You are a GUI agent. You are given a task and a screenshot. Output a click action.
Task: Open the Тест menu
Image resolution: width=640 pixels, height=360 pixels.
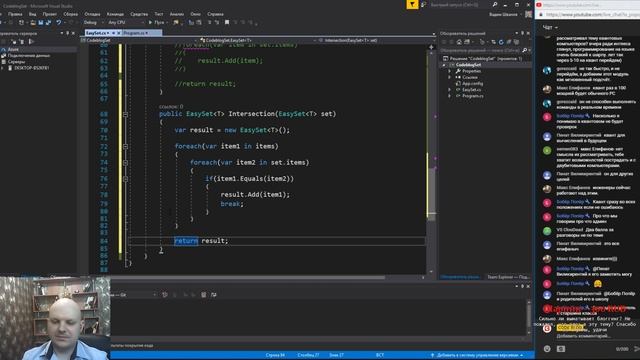pos(159,14)
